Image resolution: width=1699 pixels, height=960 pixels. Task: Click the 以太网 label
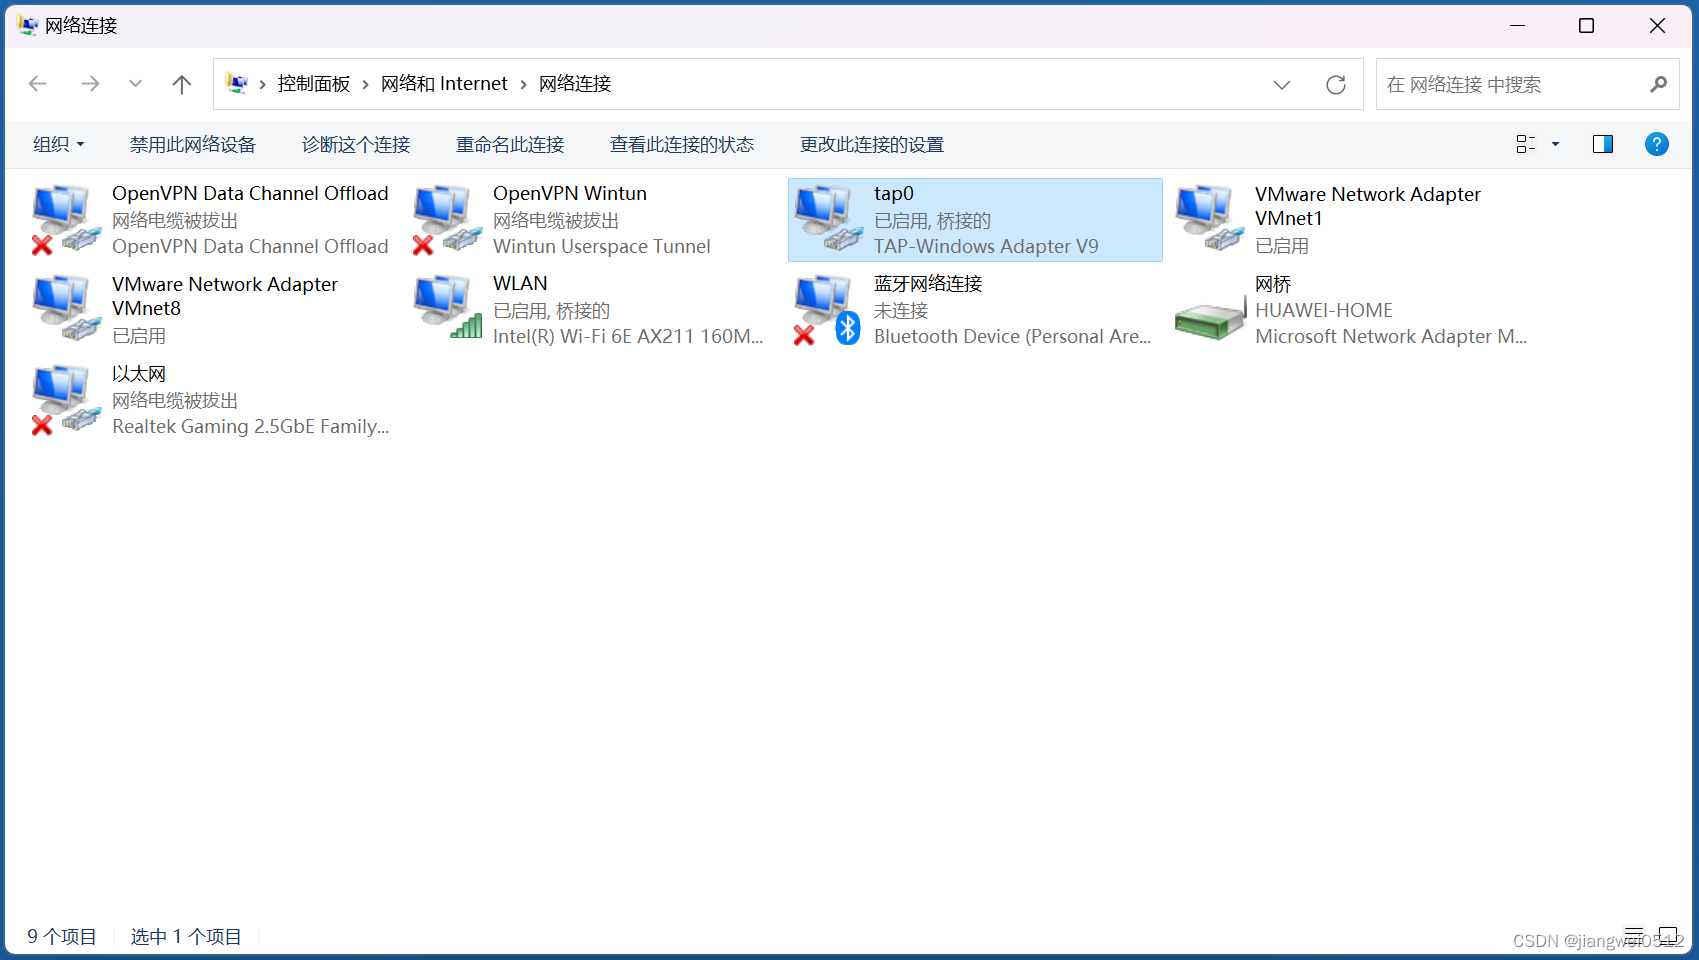[x=139, y=373]
